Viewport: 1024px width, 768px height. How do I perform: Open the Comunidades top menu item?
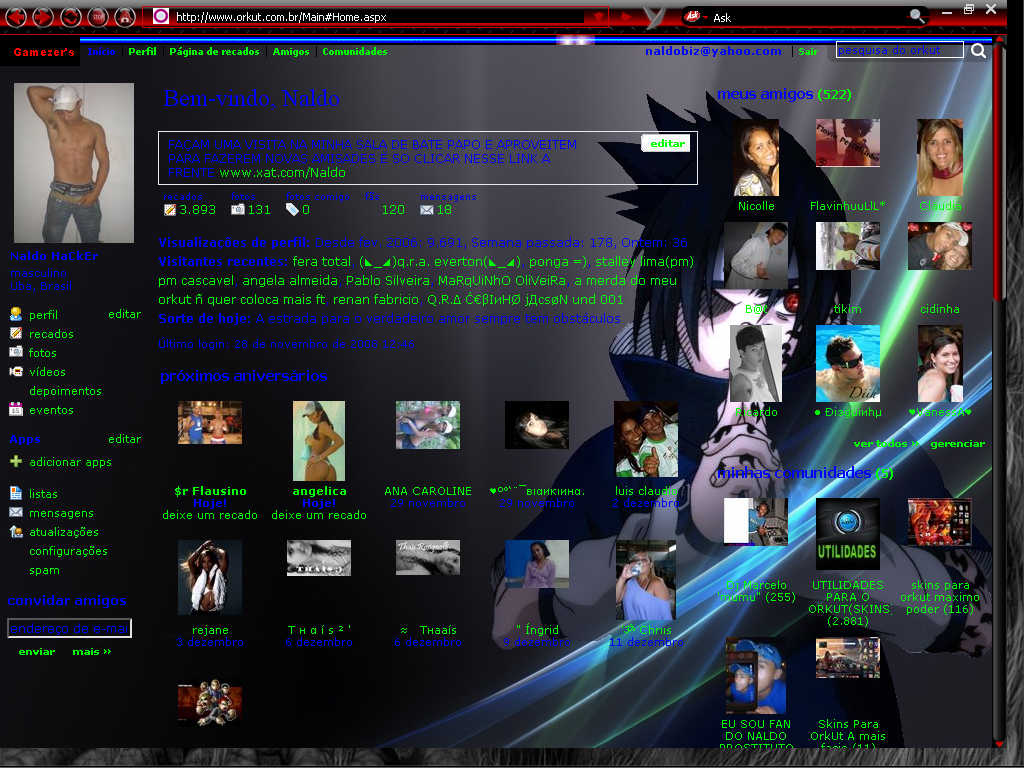click(x=355, y=52)
